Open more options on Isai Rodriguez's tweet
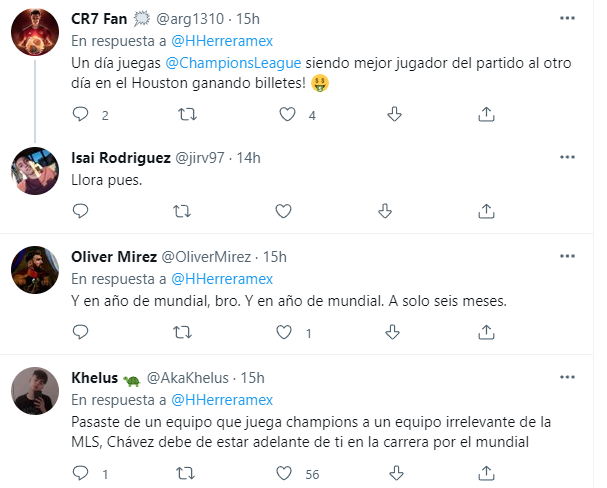607x488 pixels. coord(567,158)
